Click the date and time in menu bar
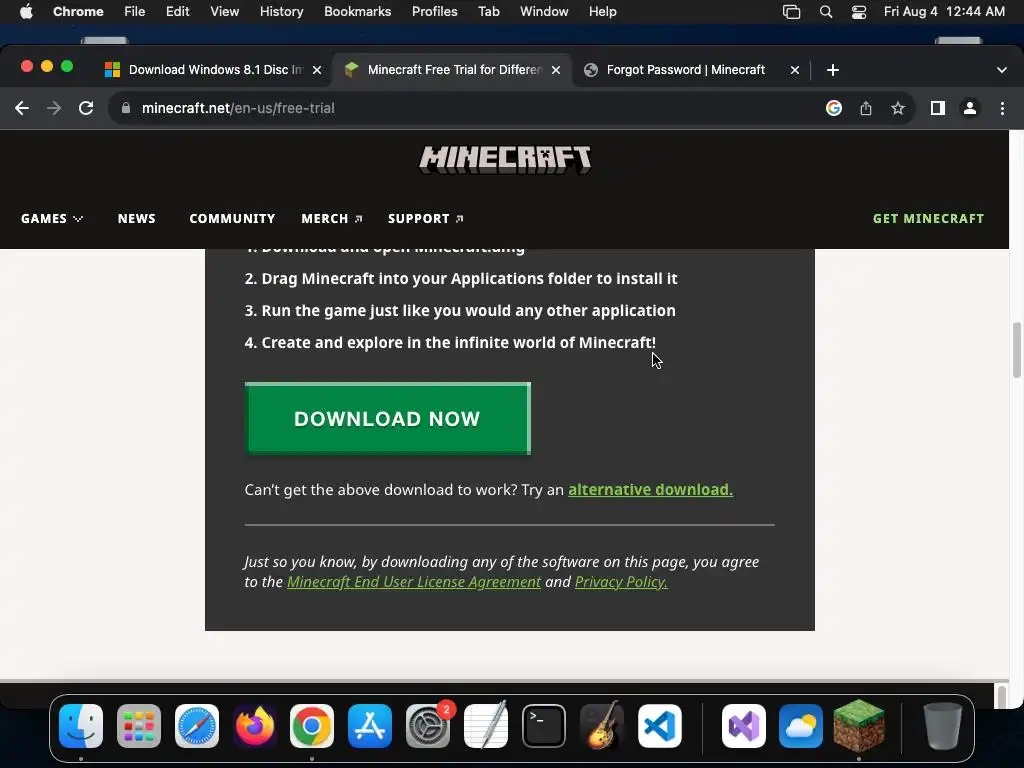The image size is (1024, 768). (944, 12)
